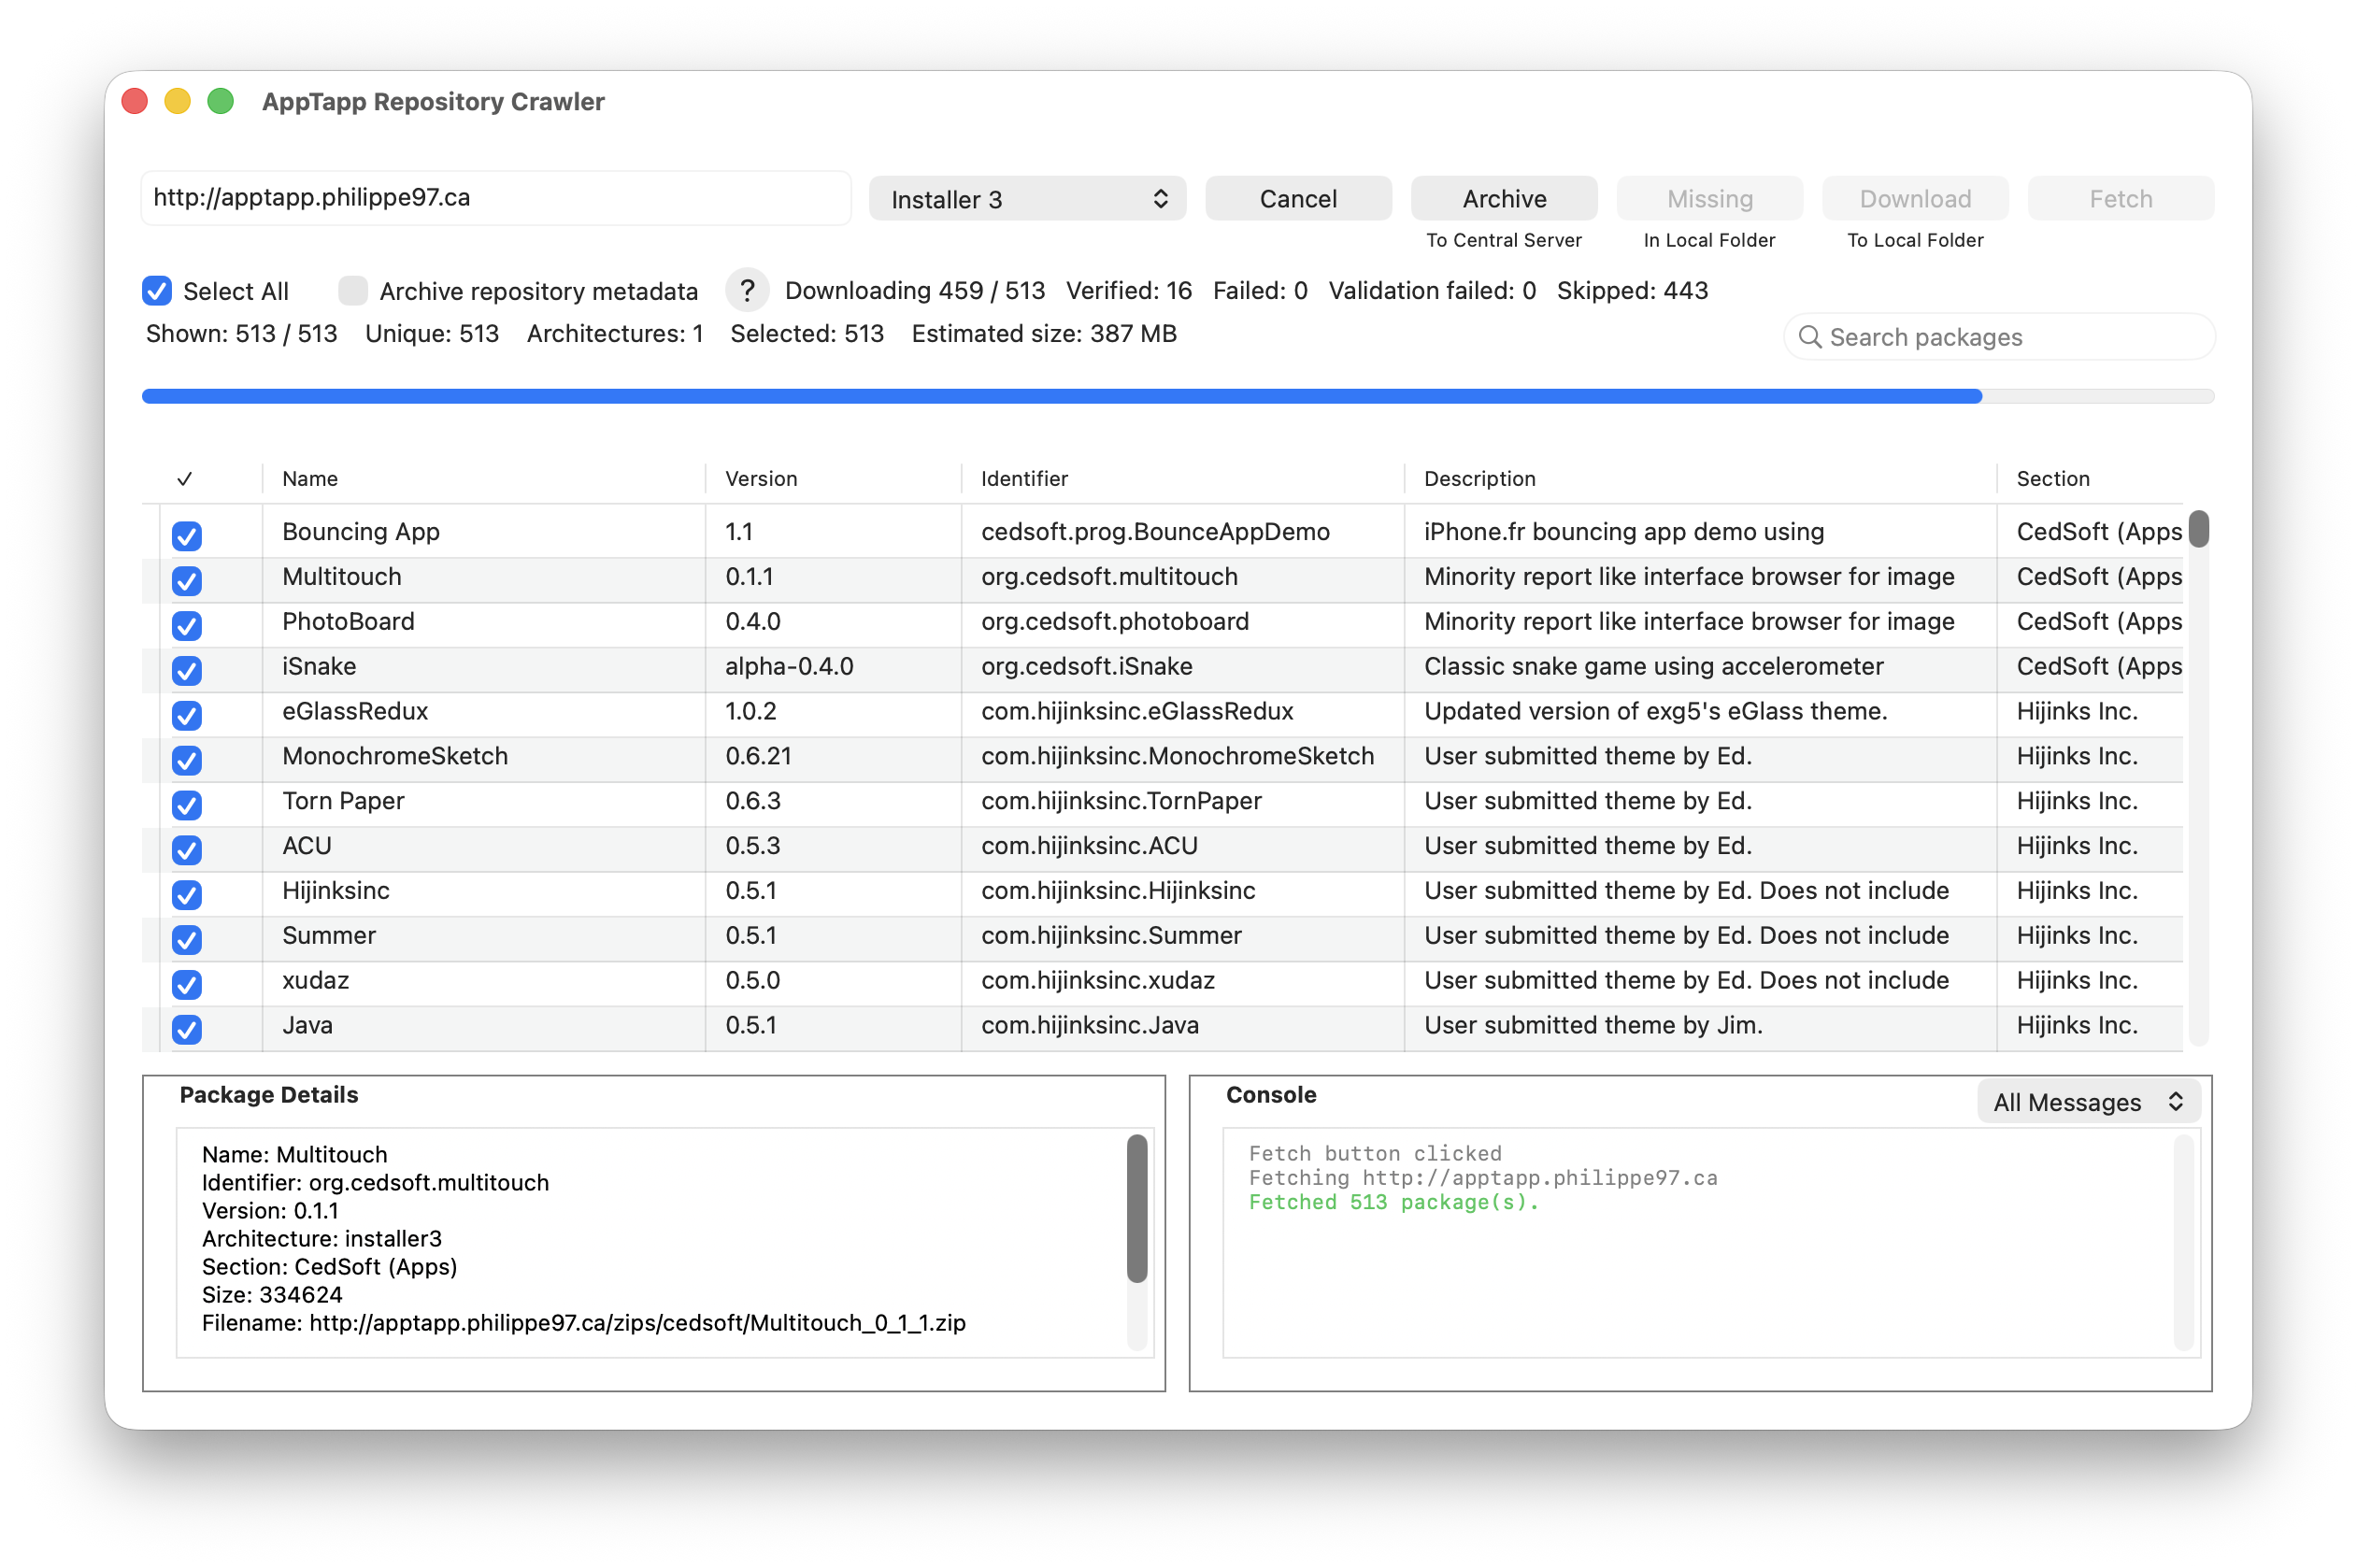Uncheck the Torn Paper row checkbox
Screen dimensions: 2357x1568
tap(187, 806)
